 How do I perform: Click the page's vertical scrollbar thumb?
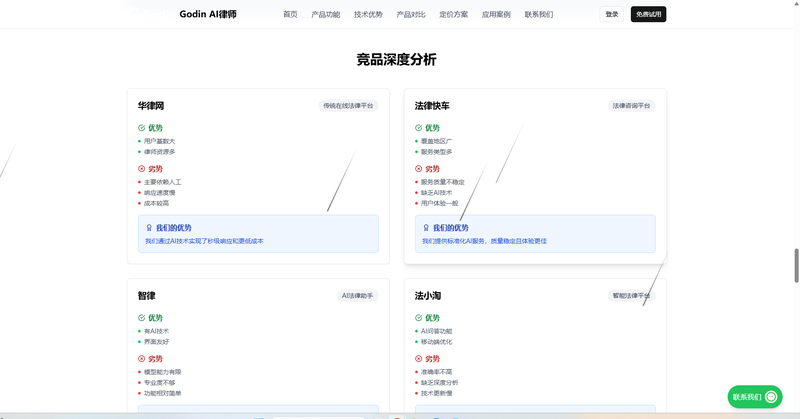pyautogui.click(x=796, y=265)
